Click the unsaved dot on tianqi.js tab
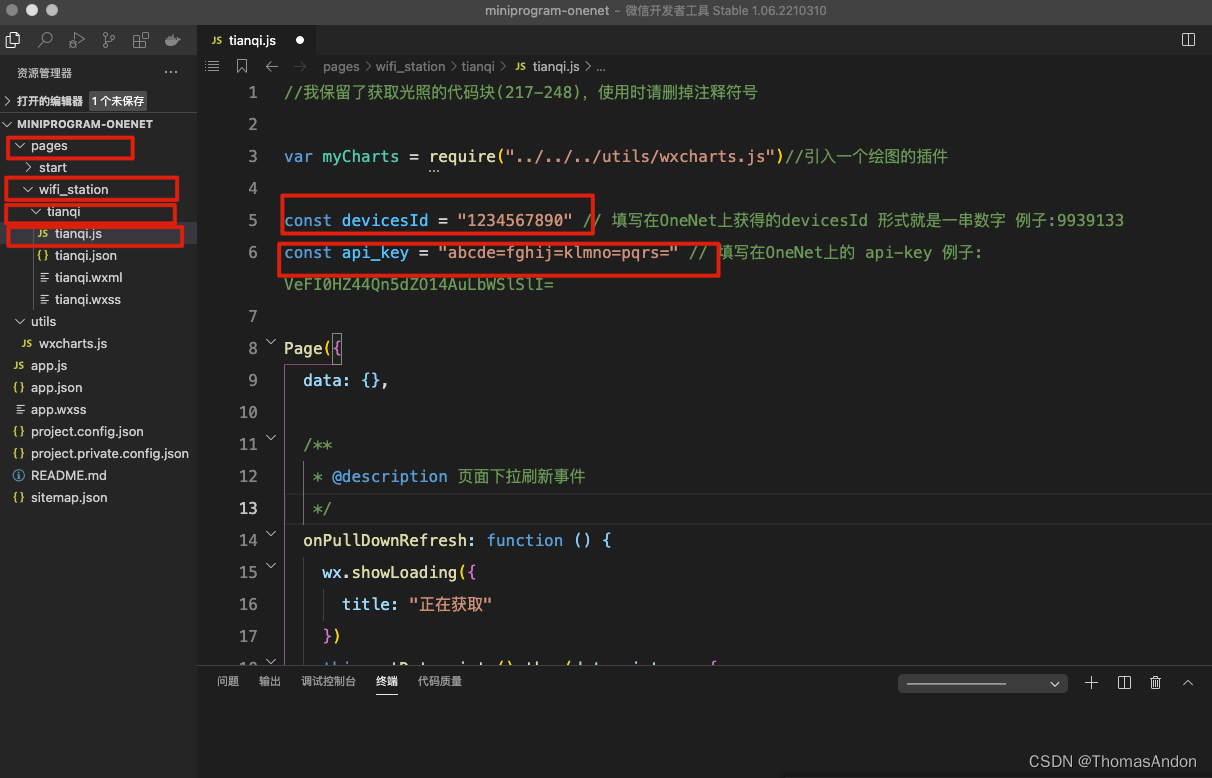The image size is (1212, 778). tap(299, 41)
